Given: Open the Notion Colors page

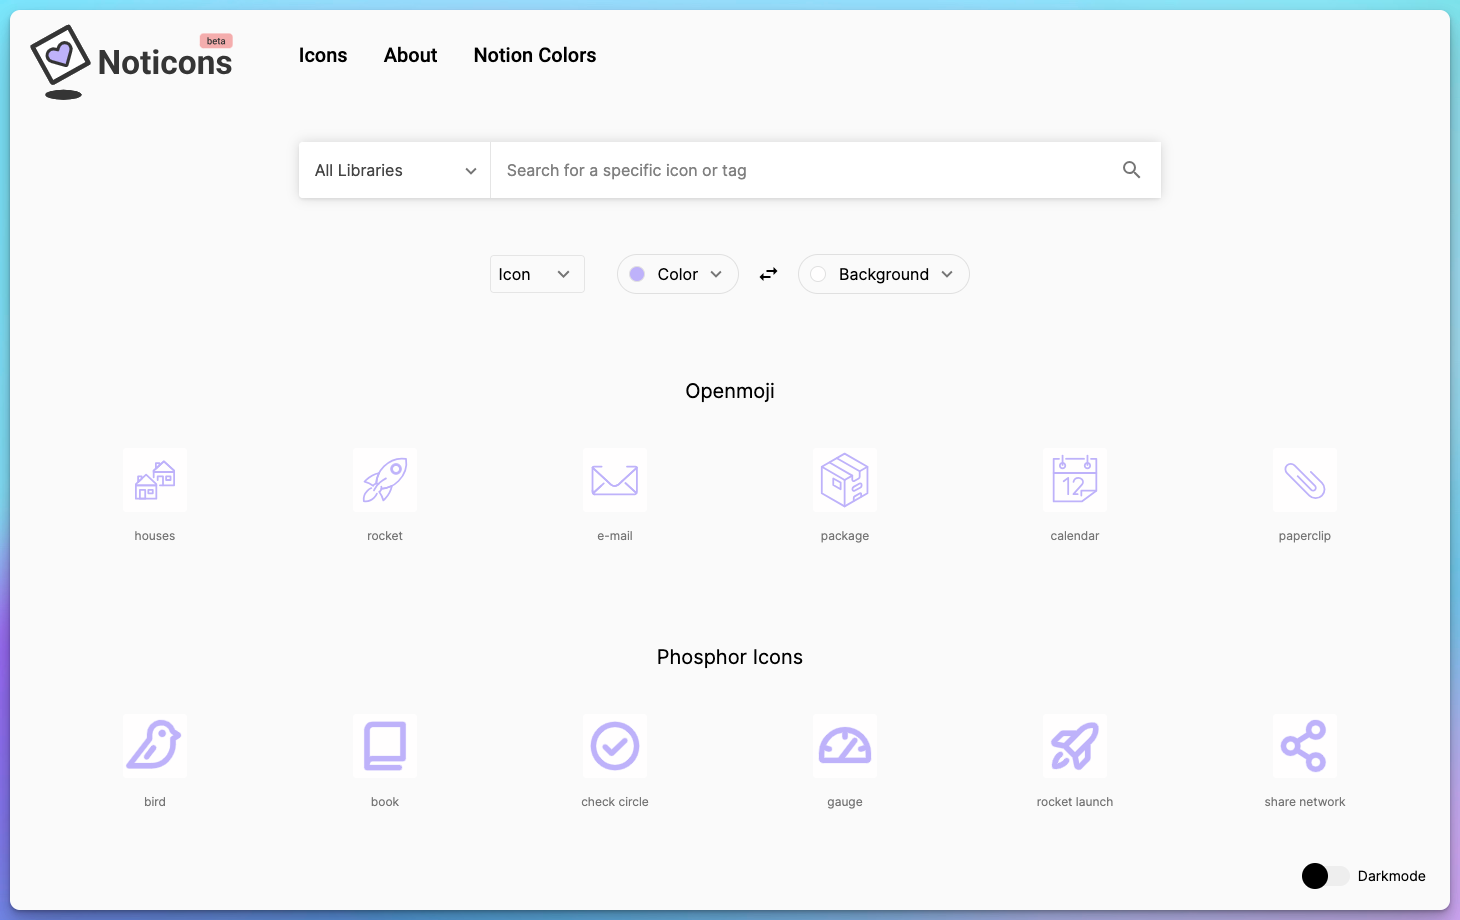Looking at the screenshot, I should [535, 55].
